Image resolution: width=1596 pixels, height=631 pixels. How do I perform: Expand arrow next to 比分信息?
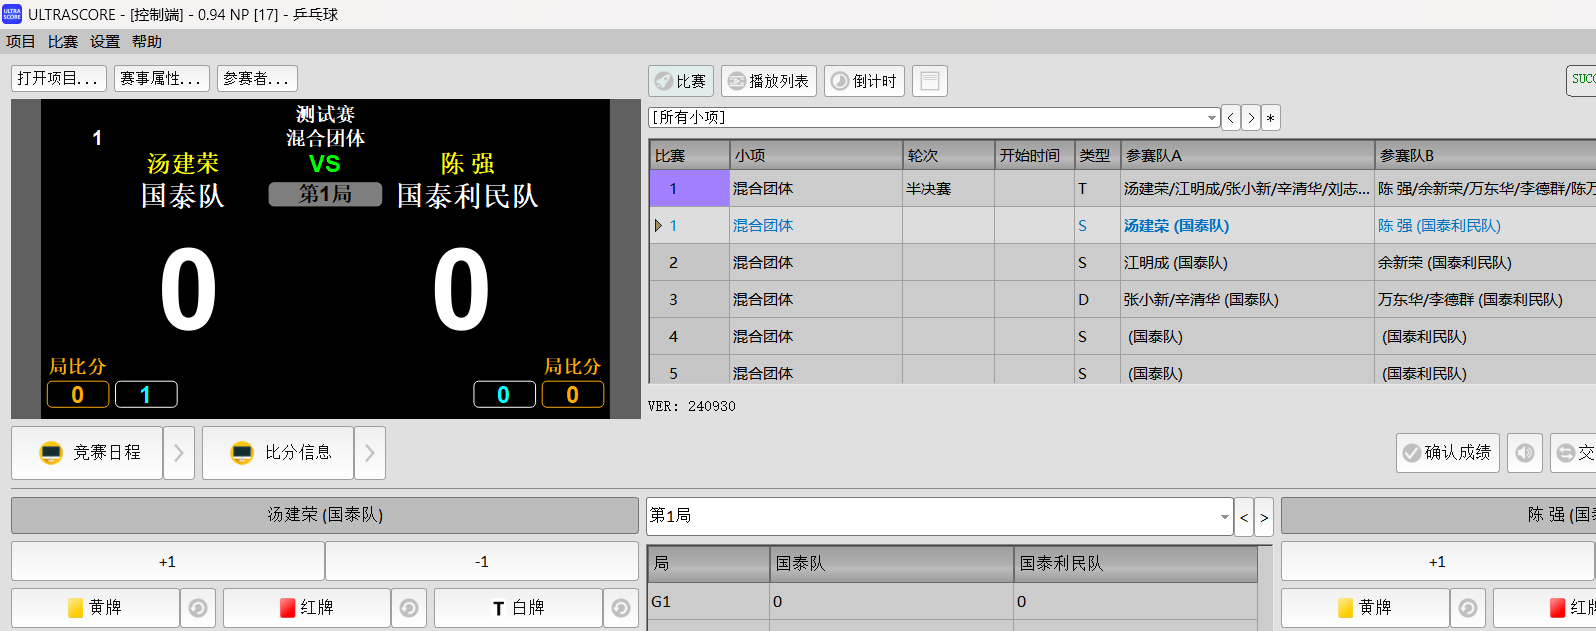click(x=369, y=453)
